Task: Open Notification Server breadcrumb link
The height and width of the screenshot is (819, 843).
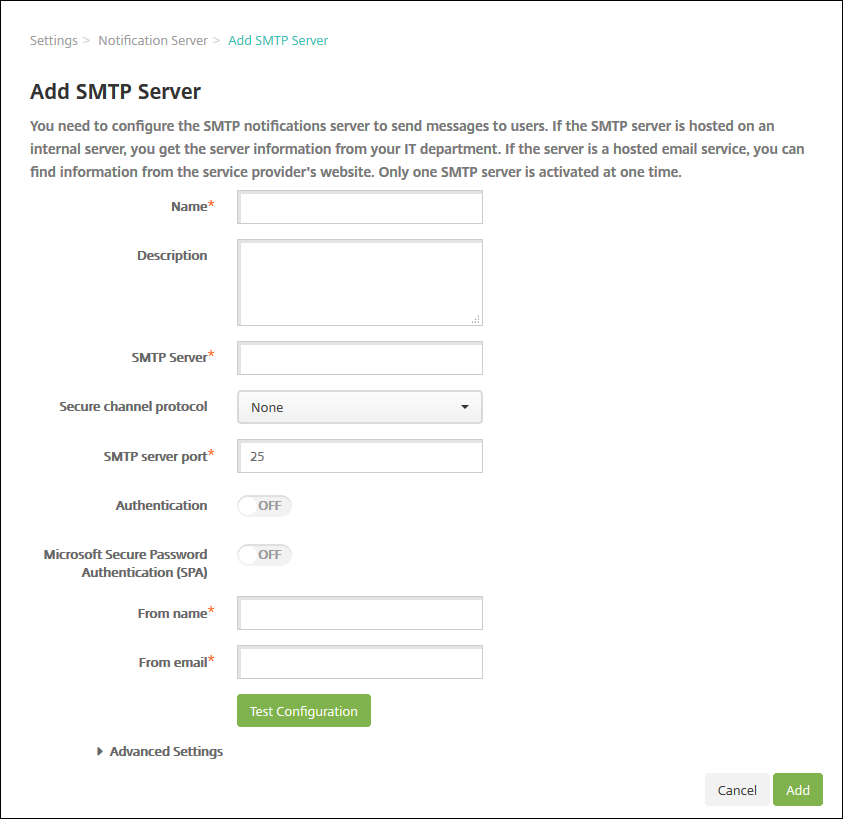Action: (153, 41)
